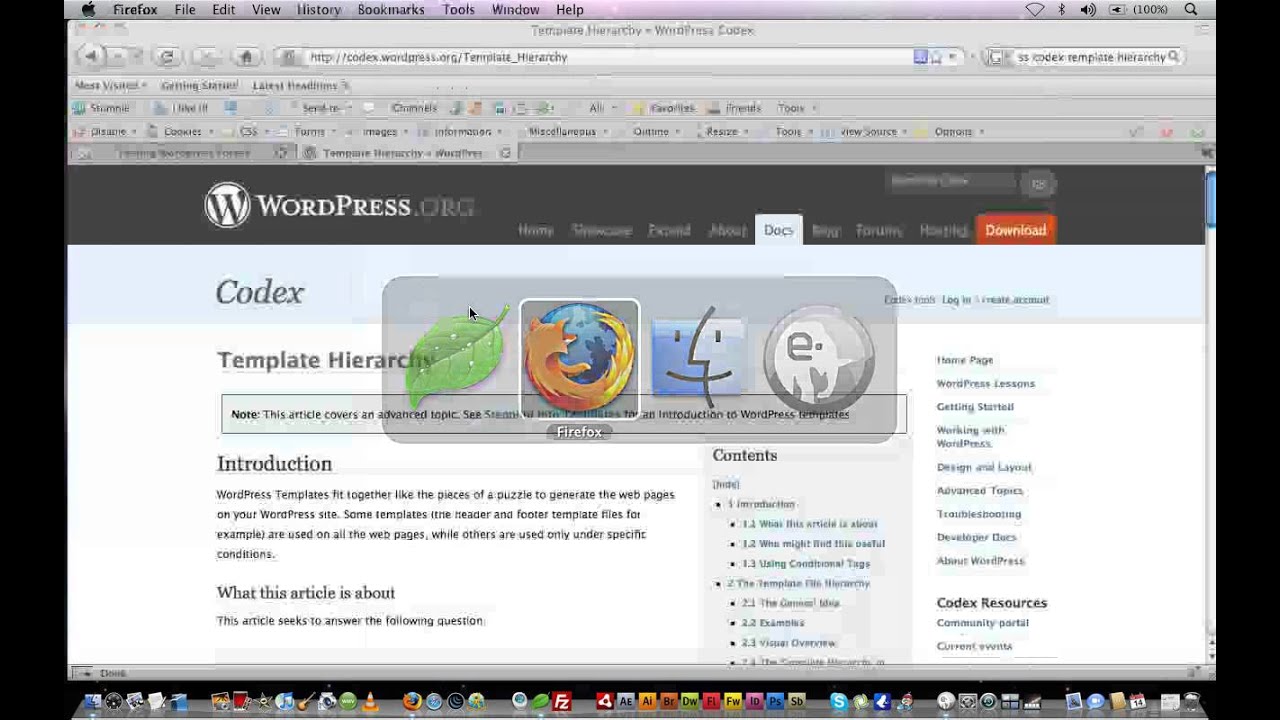This screenshot has height=720, width=1280.
Task: Expand the Resize dropdown
Action: pos(722,132)
